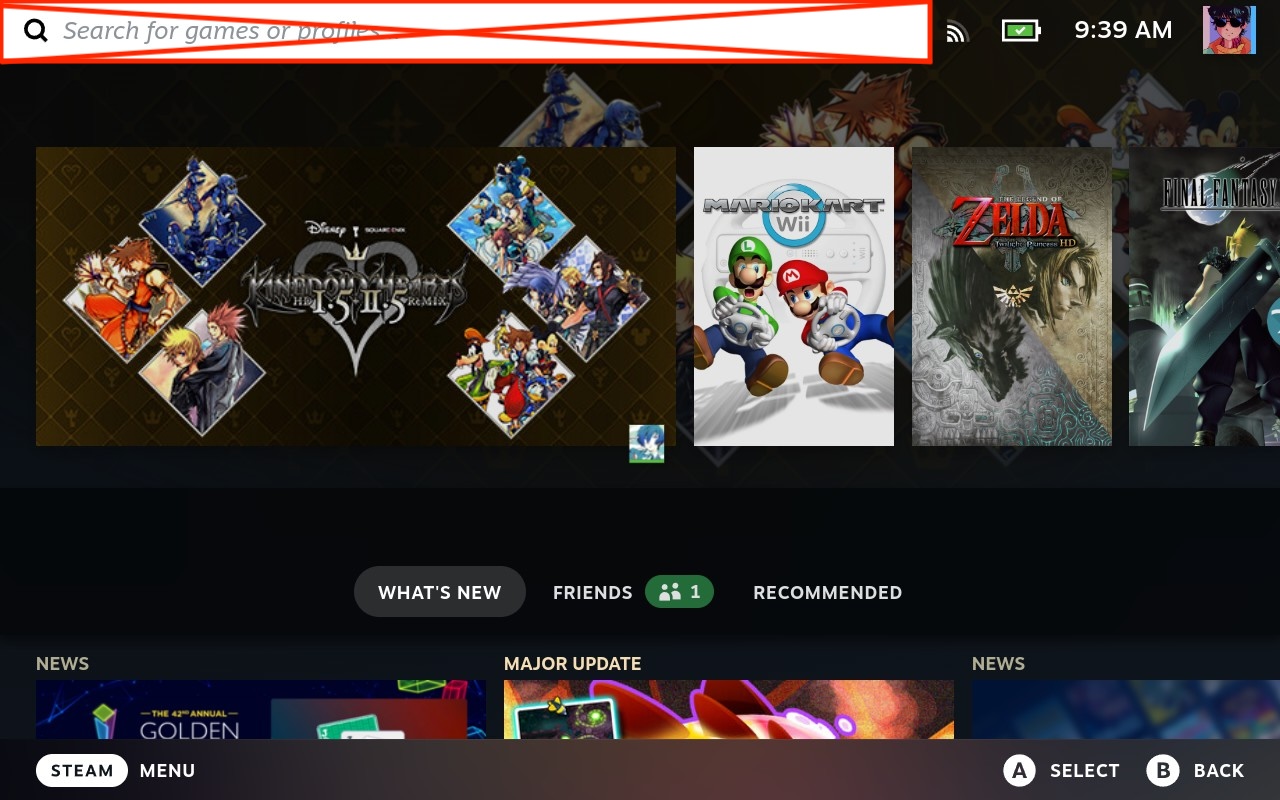The height and width of the screenshot is (800, 1280).
Task: Check the battery status icon
Action: point(1020,31)
